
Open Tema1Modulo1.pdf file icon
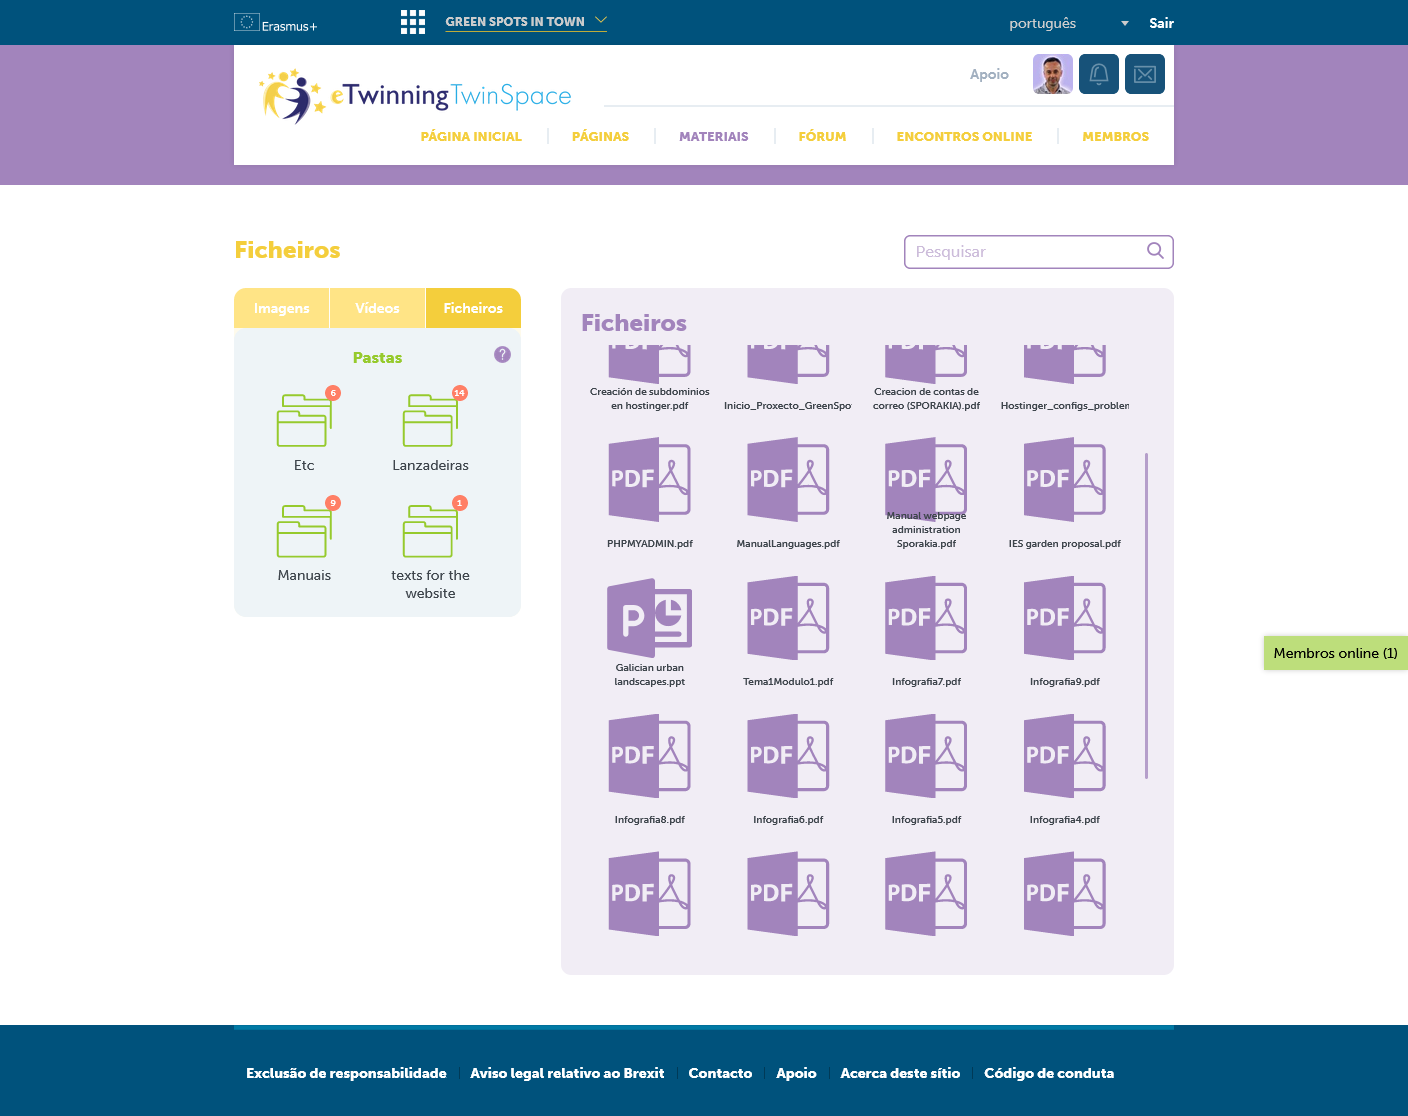tap(788, 618)
